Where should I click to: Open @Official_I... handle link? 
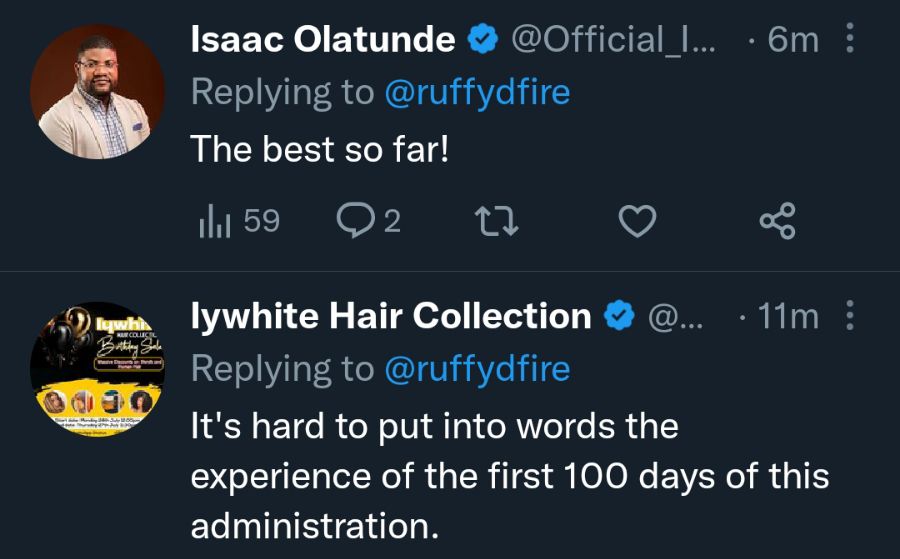pos(614,40)
